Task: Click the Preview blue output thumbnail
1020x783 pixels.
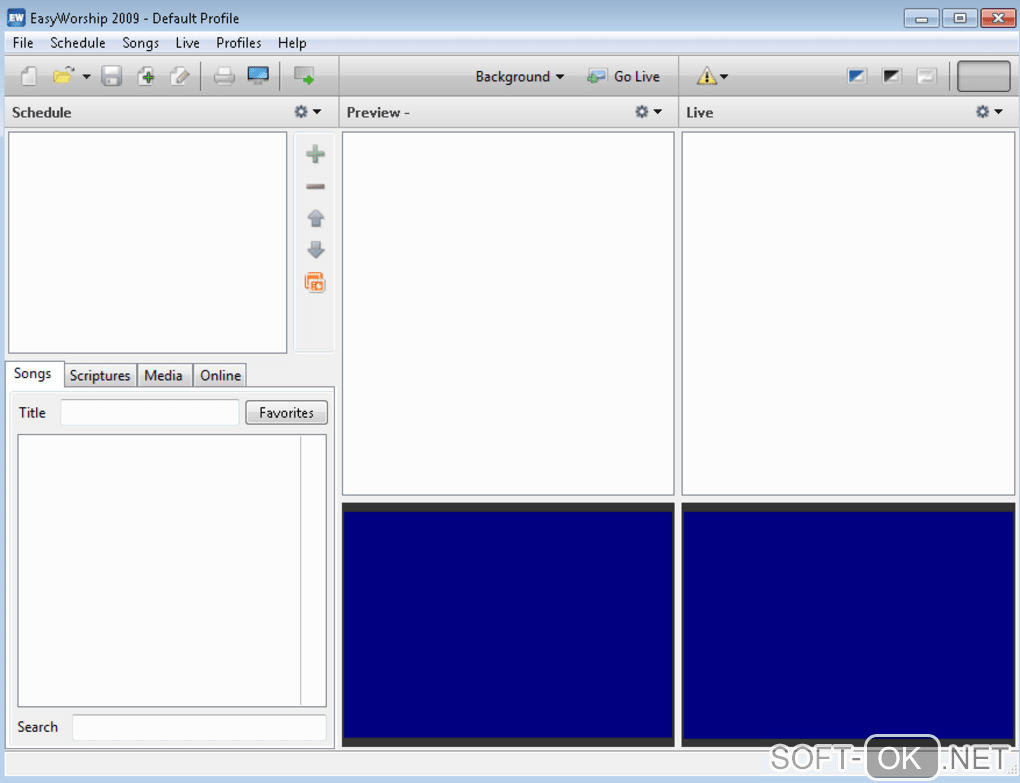Action: tap(508, 624)
